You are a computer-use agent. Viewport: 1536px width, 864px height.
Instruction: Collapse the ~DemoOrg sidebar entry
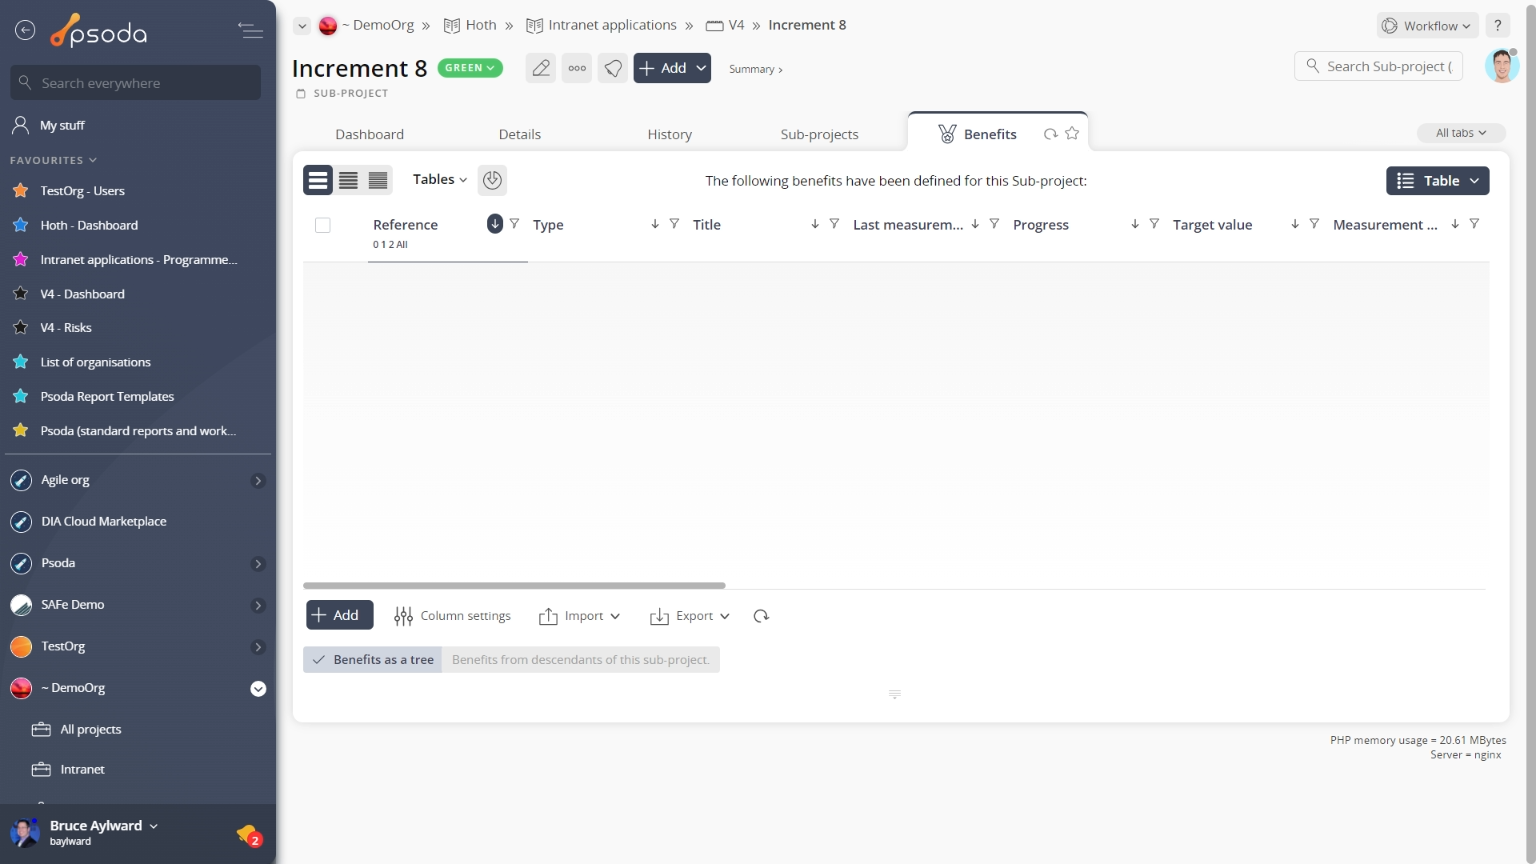pos(258,689)
